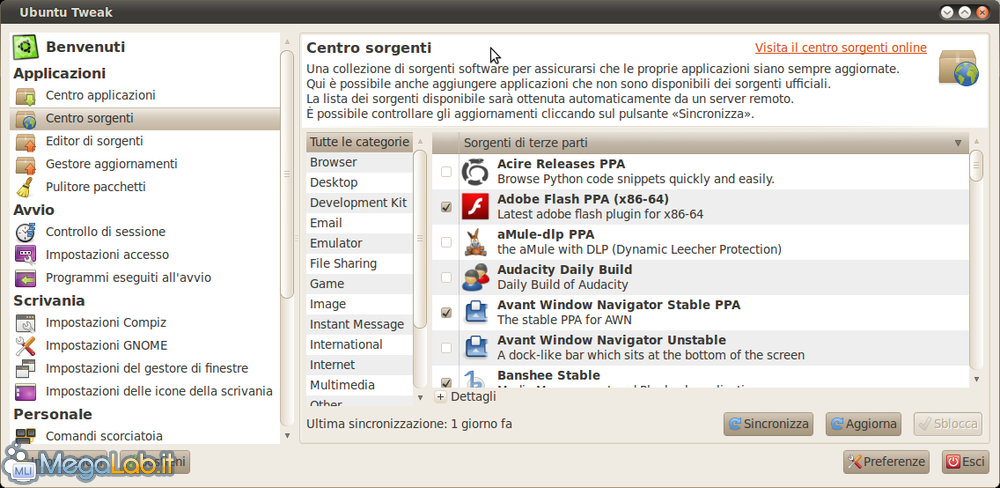Click the Editor di sorgenti icon

[x=26, y=142]
